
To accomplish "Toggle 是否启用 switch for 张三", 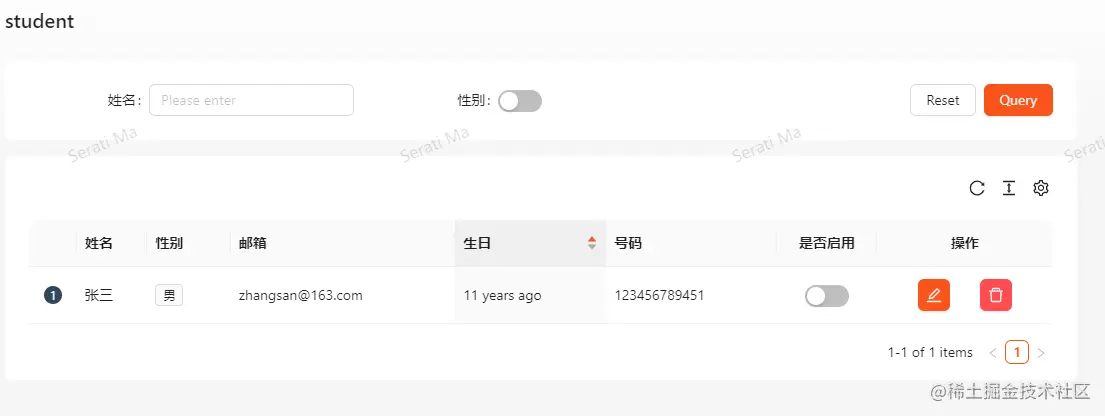I will (827, 296).
